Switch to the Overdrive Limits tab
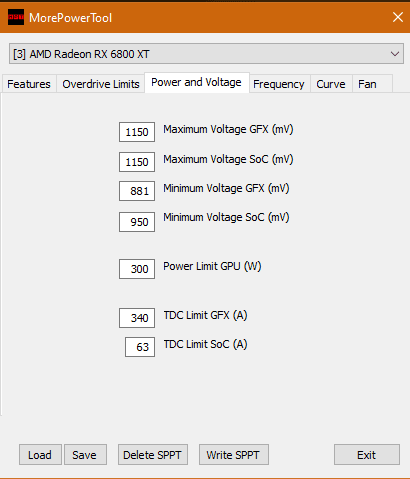Viewport: 410px width, 479px height. (x=101, y=84)
